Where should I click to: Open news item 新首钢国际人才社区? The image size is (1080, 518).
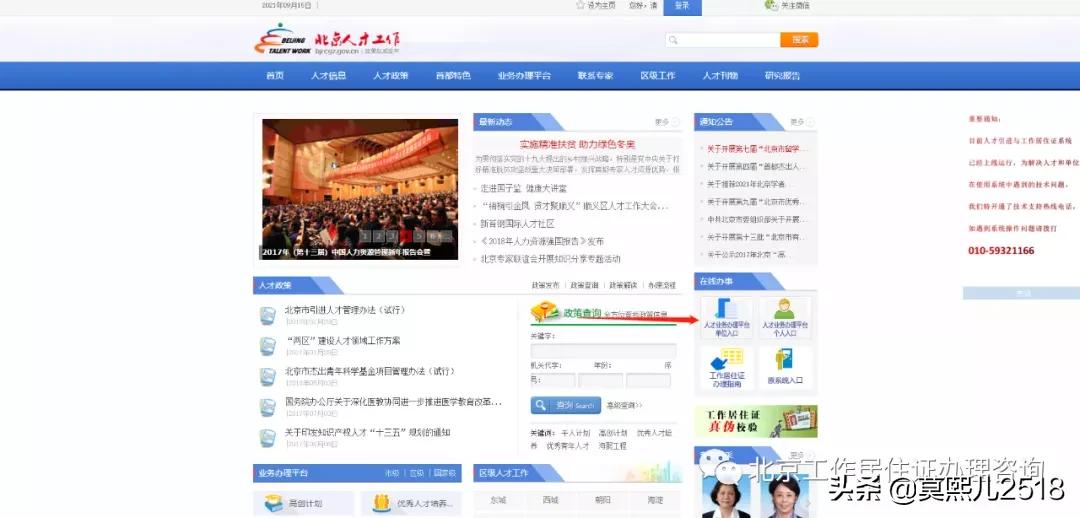[x=517, y=224]
